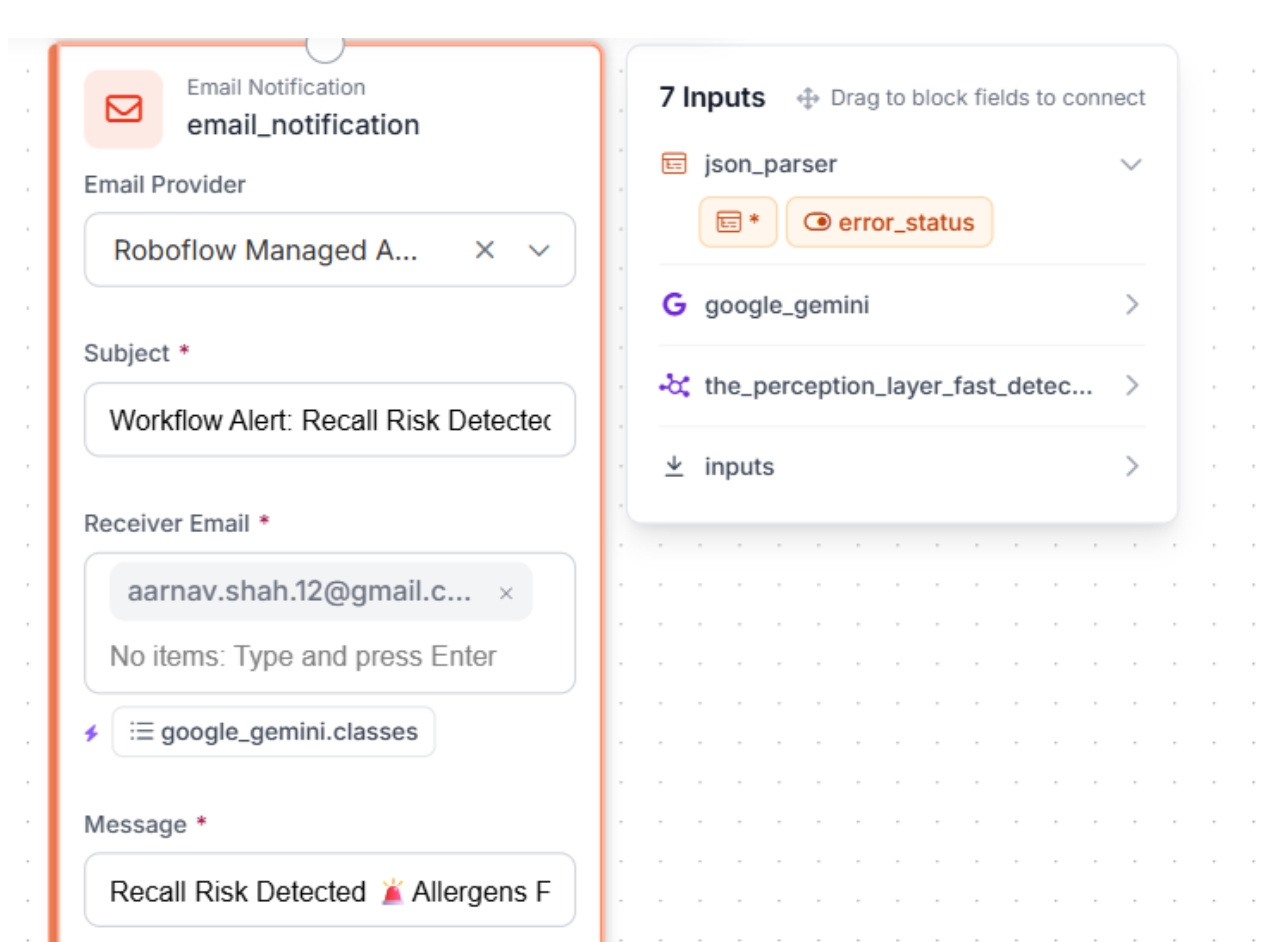The width and height of the screenshot is (1280, 942).
Task: Click the Google Gemini G icon
Action: (674, 305)
